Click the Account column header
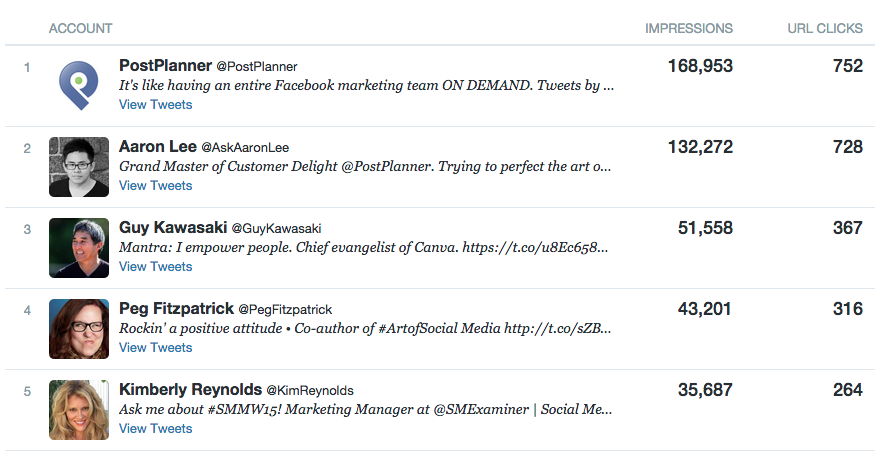 pos(80,28)
